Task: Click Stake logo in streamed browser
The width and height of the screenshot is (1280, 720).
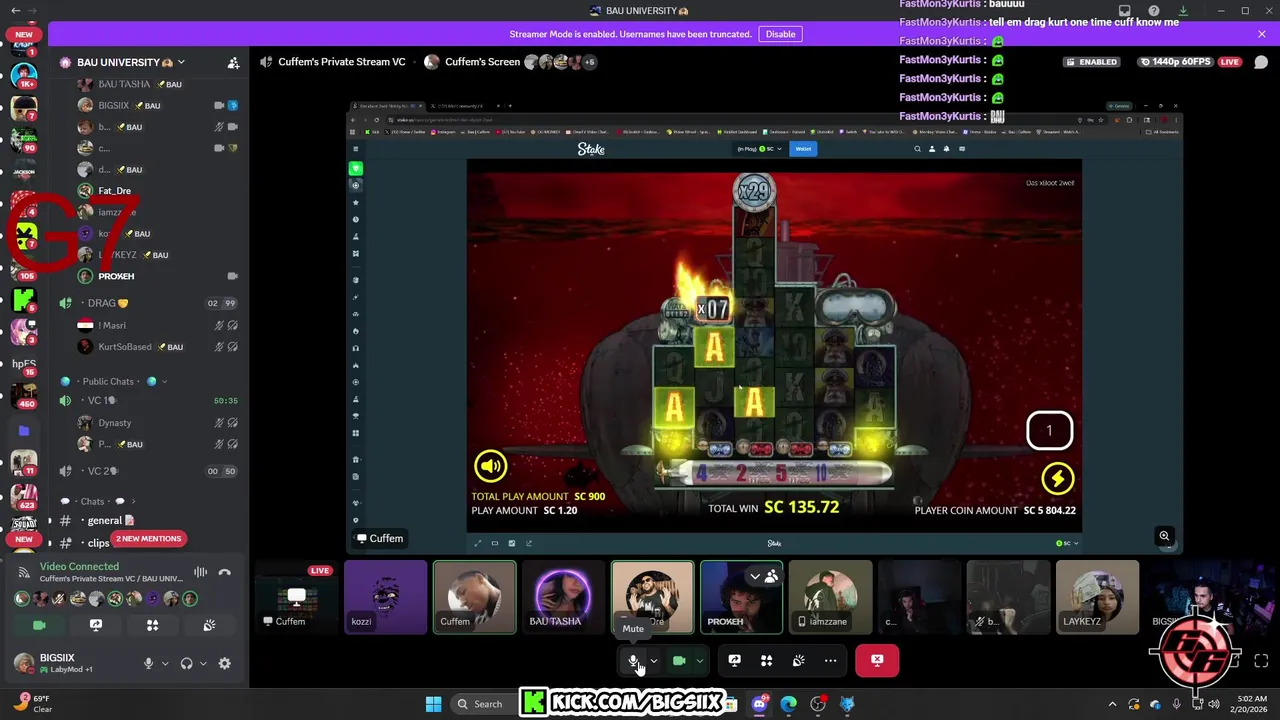Action: pyautogui.click(x=591, y=149)
